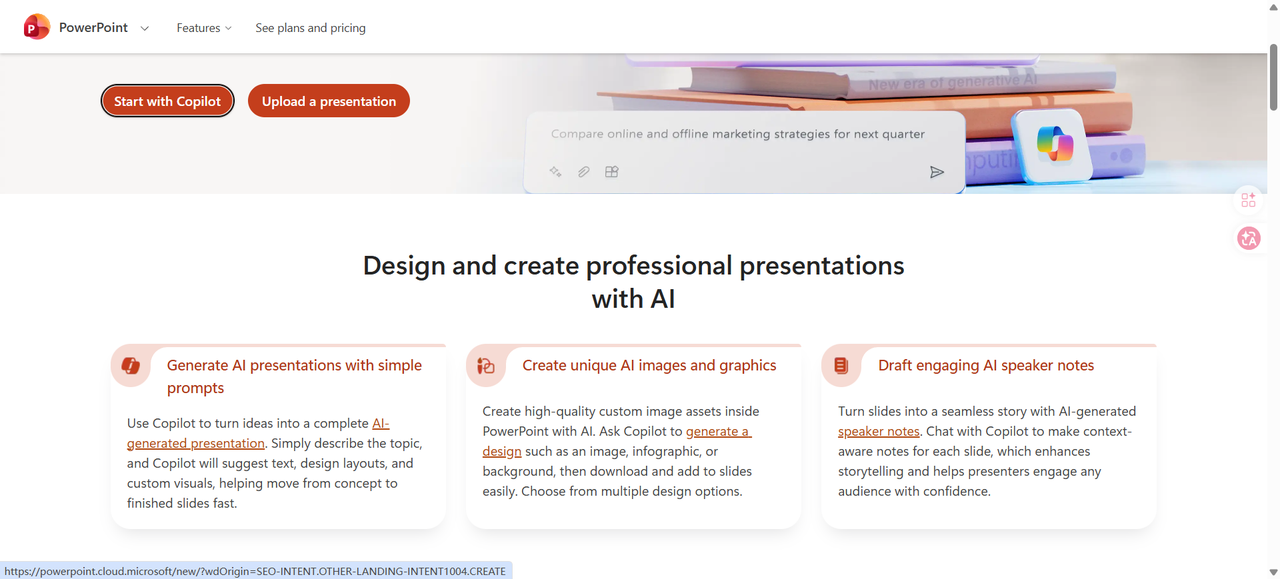Viewport: 1280px width, 579px height.
Task: Click the Copilot prompt text field
Action: click(x=738, y=134)
